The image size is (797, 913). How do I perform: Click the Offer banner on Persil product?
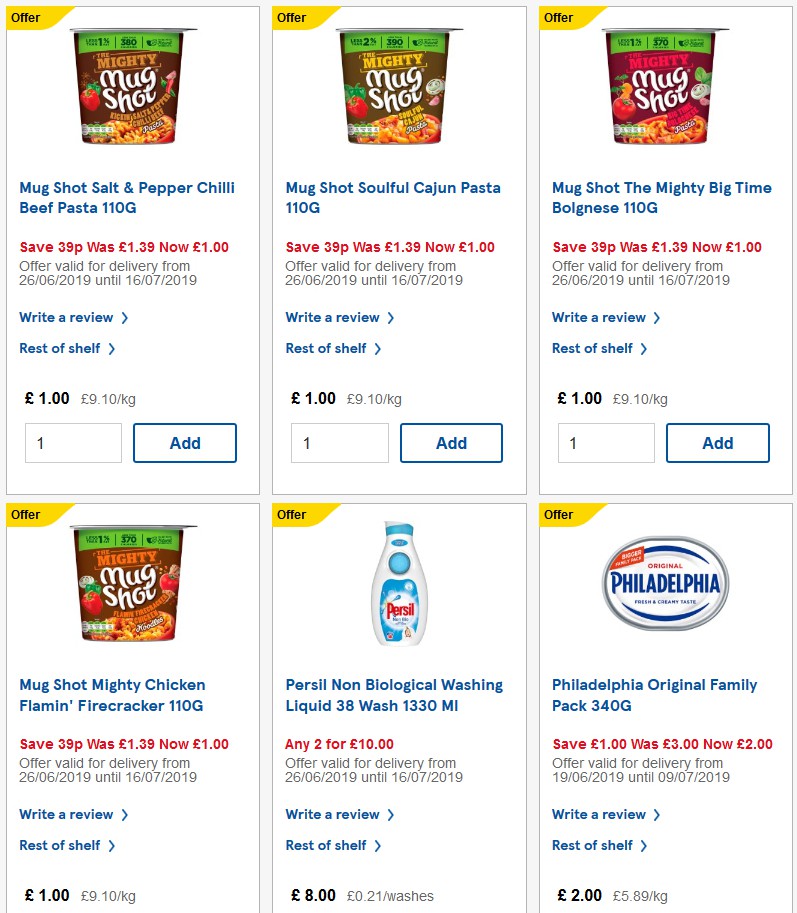point(296,515)
